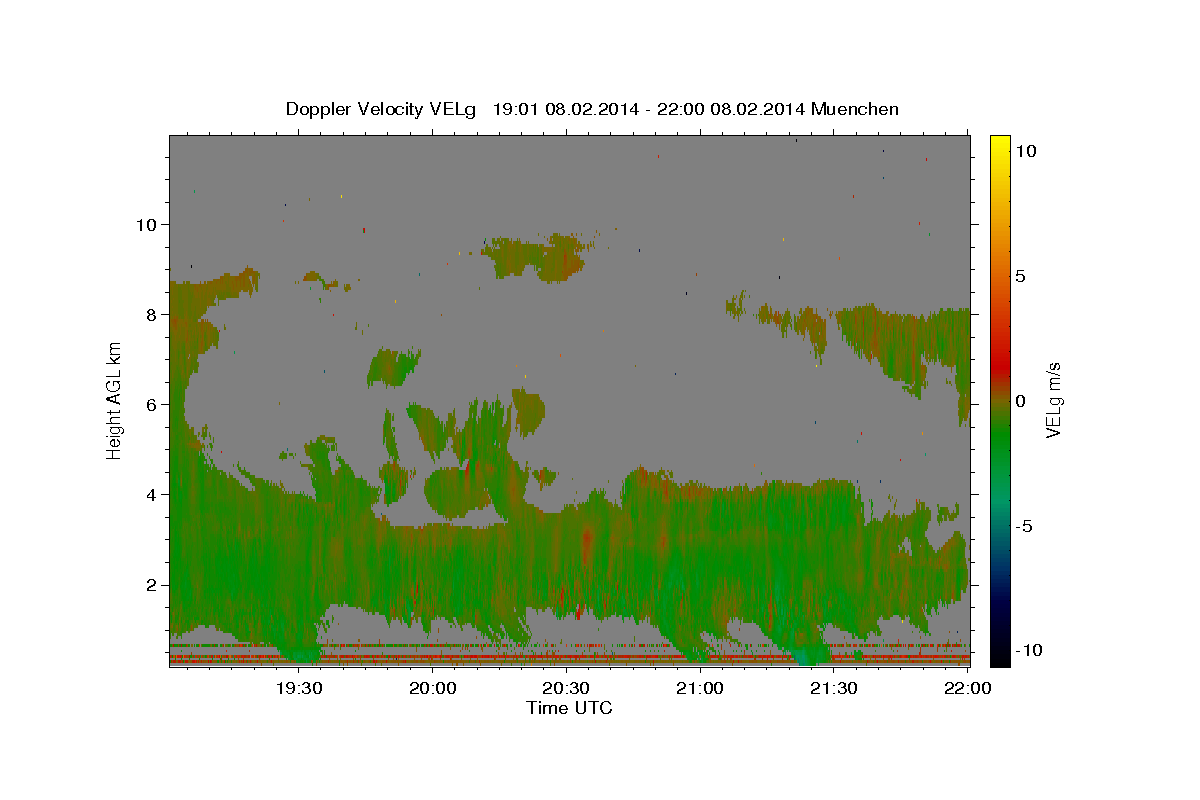This screenshot has height=800, width=1200.
Task: Click the 19:30 time axis label
Action: tap(298, 689)
